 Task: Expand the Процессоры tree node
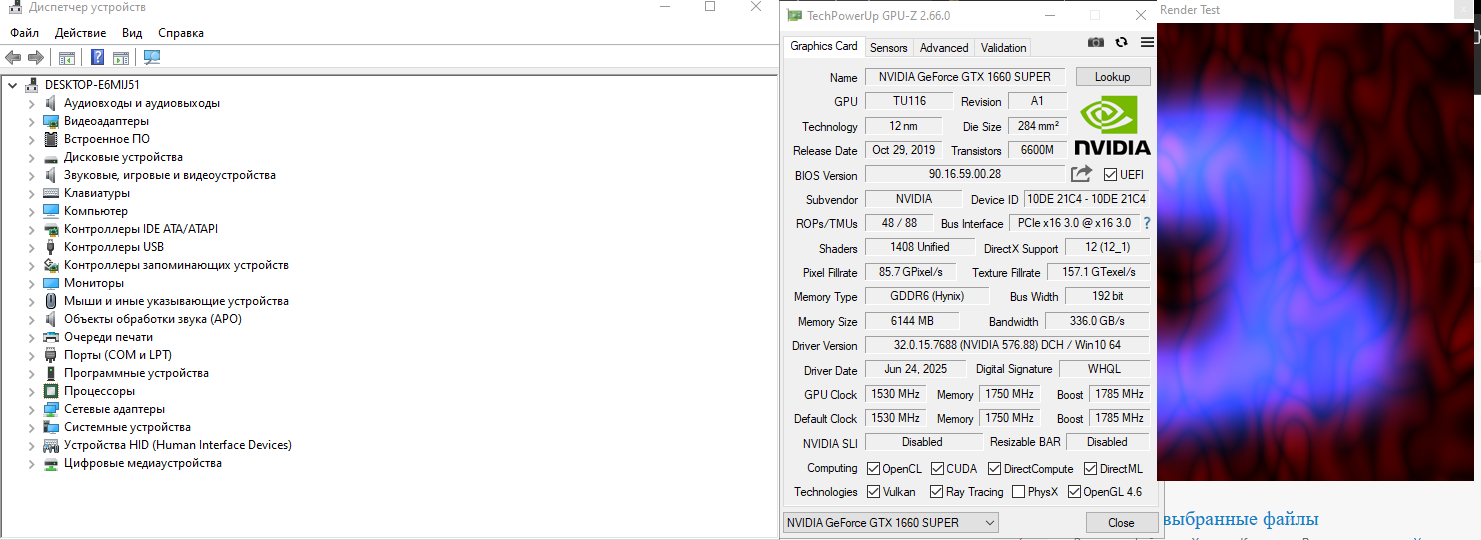pos(31,391)
